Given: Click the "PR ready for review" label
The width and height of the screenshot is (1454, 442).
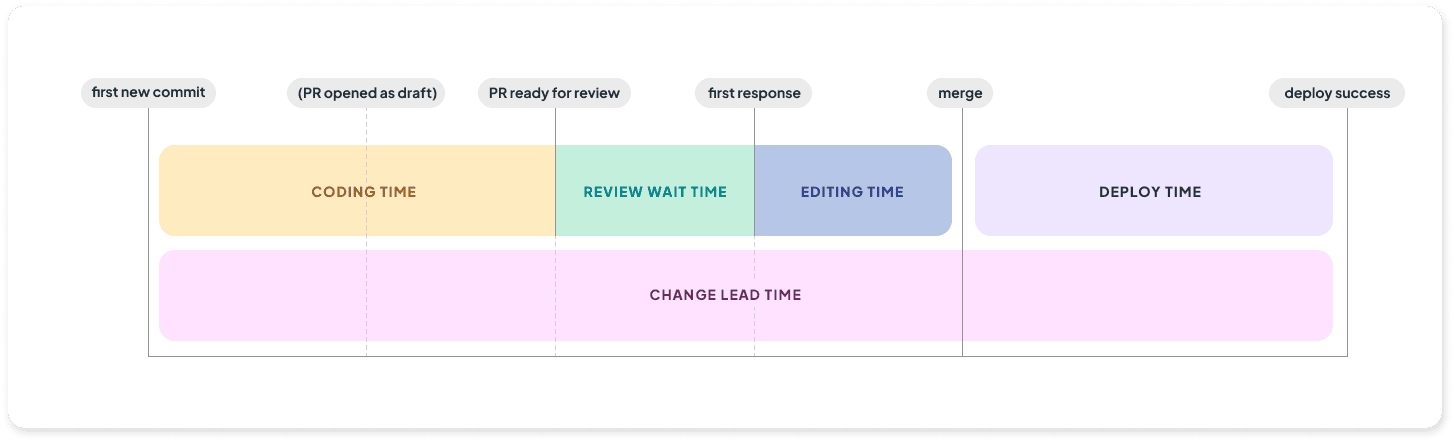Looking at the screenshot, I should tap(554, 93).
